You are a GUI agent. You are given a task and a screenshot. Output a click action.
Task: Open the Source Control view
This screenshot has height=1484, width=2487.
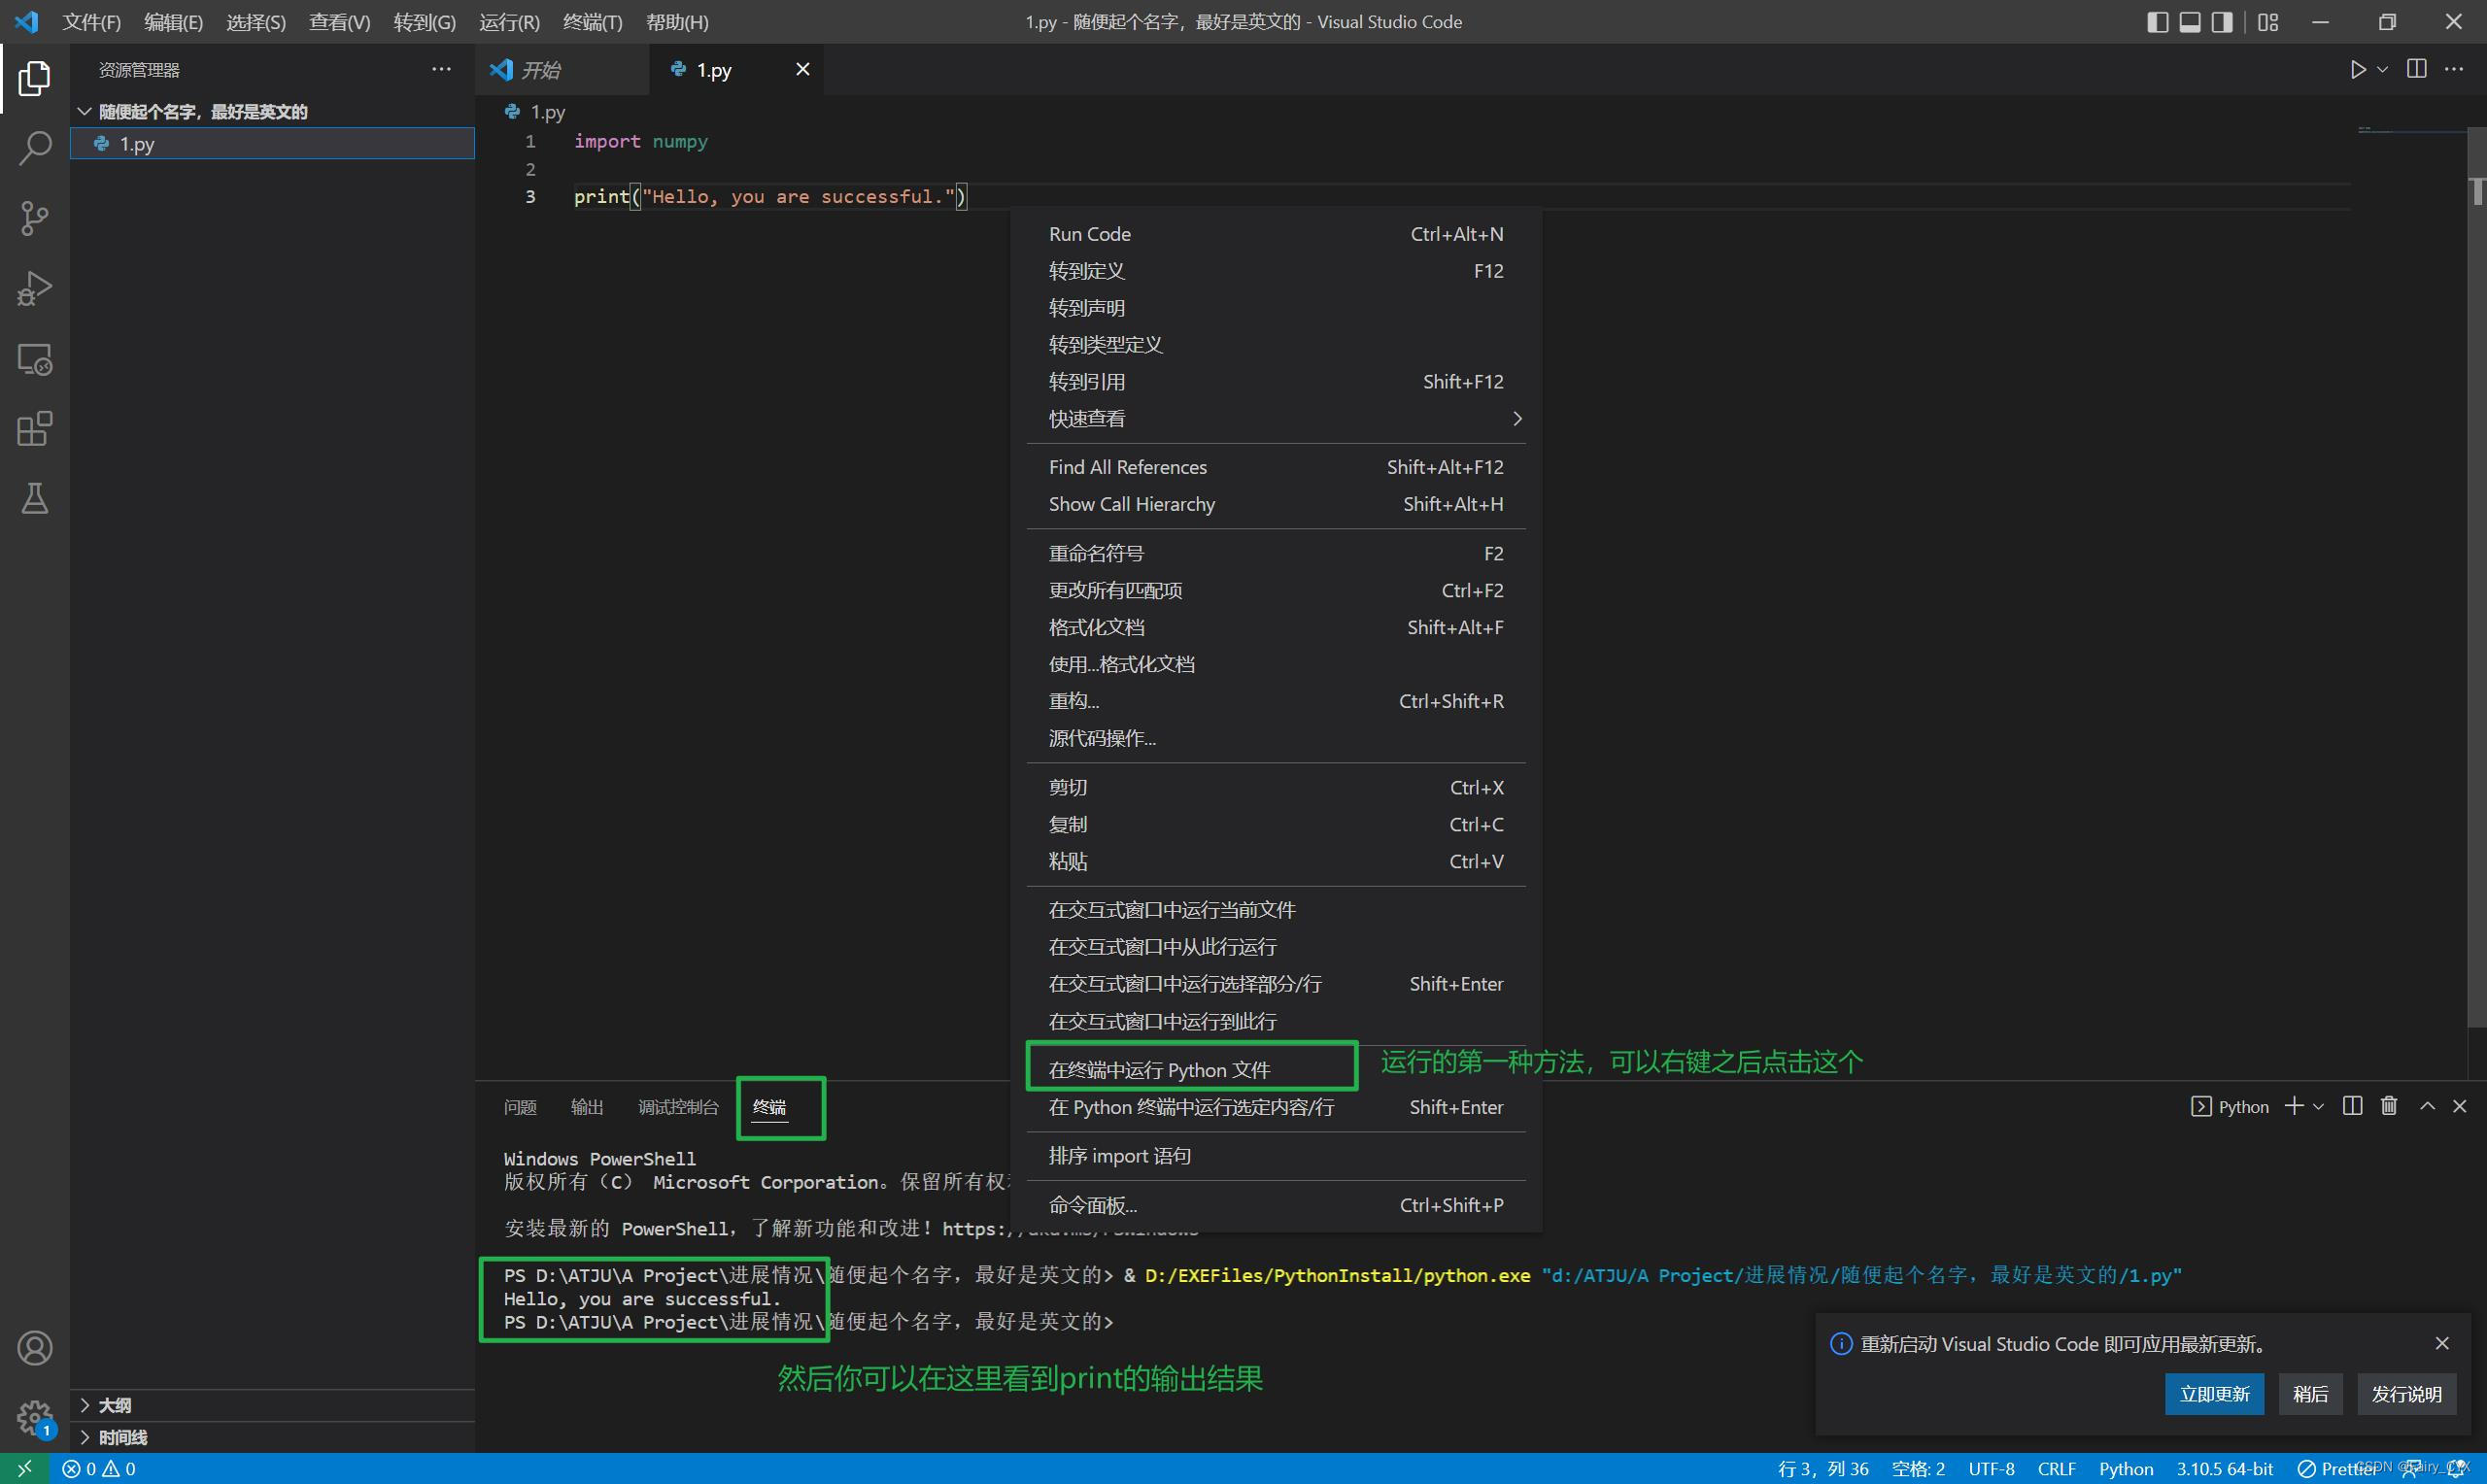[x=34, y=218]
